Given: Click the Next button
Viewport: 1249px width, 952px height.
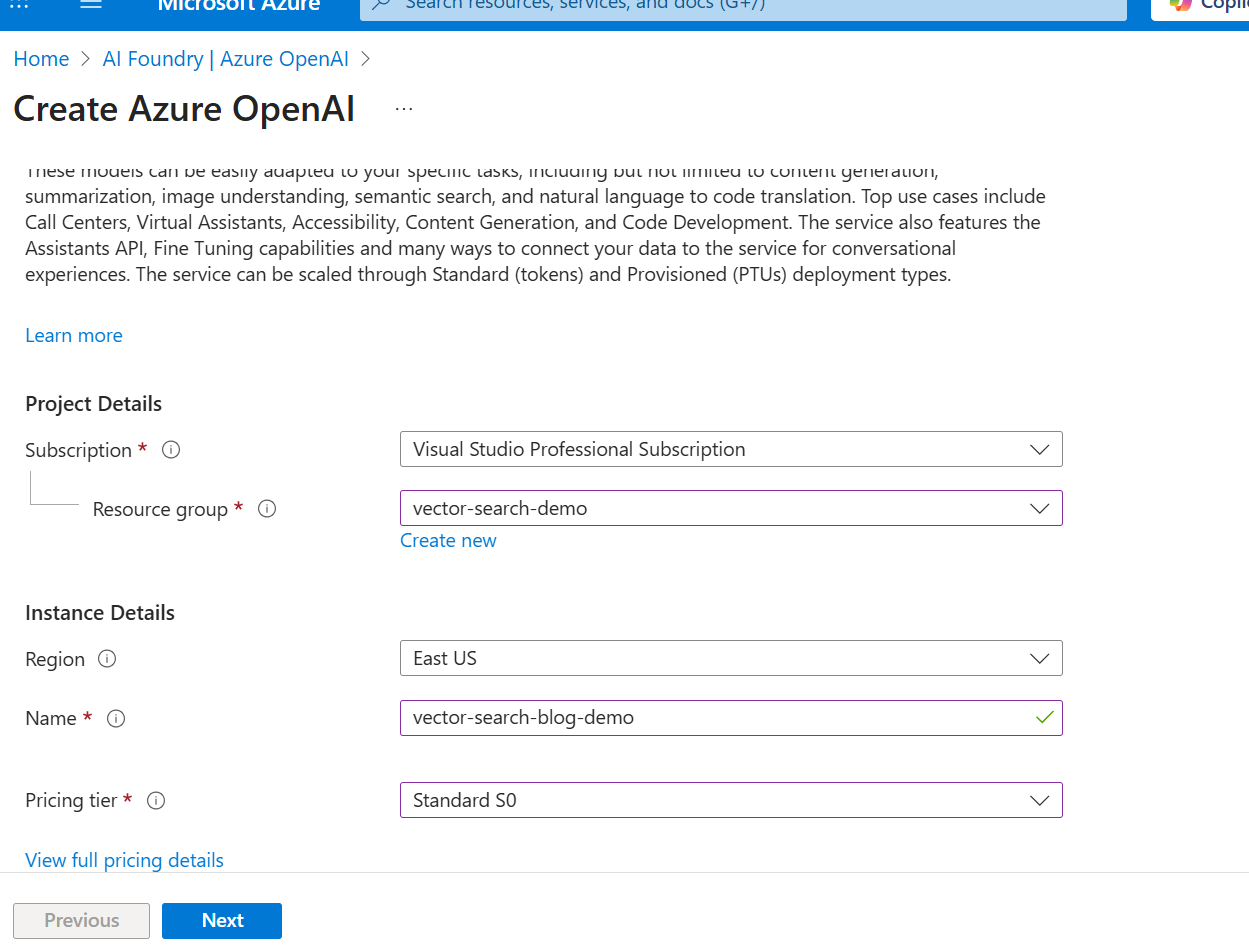Looking at the screenshot, I should [x=222, y=921].
